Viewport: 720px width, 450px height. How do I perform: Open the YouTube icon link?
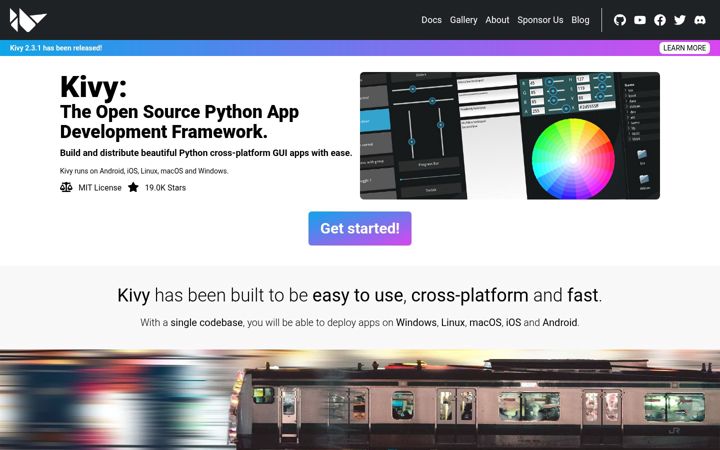[x=640, y=20]
